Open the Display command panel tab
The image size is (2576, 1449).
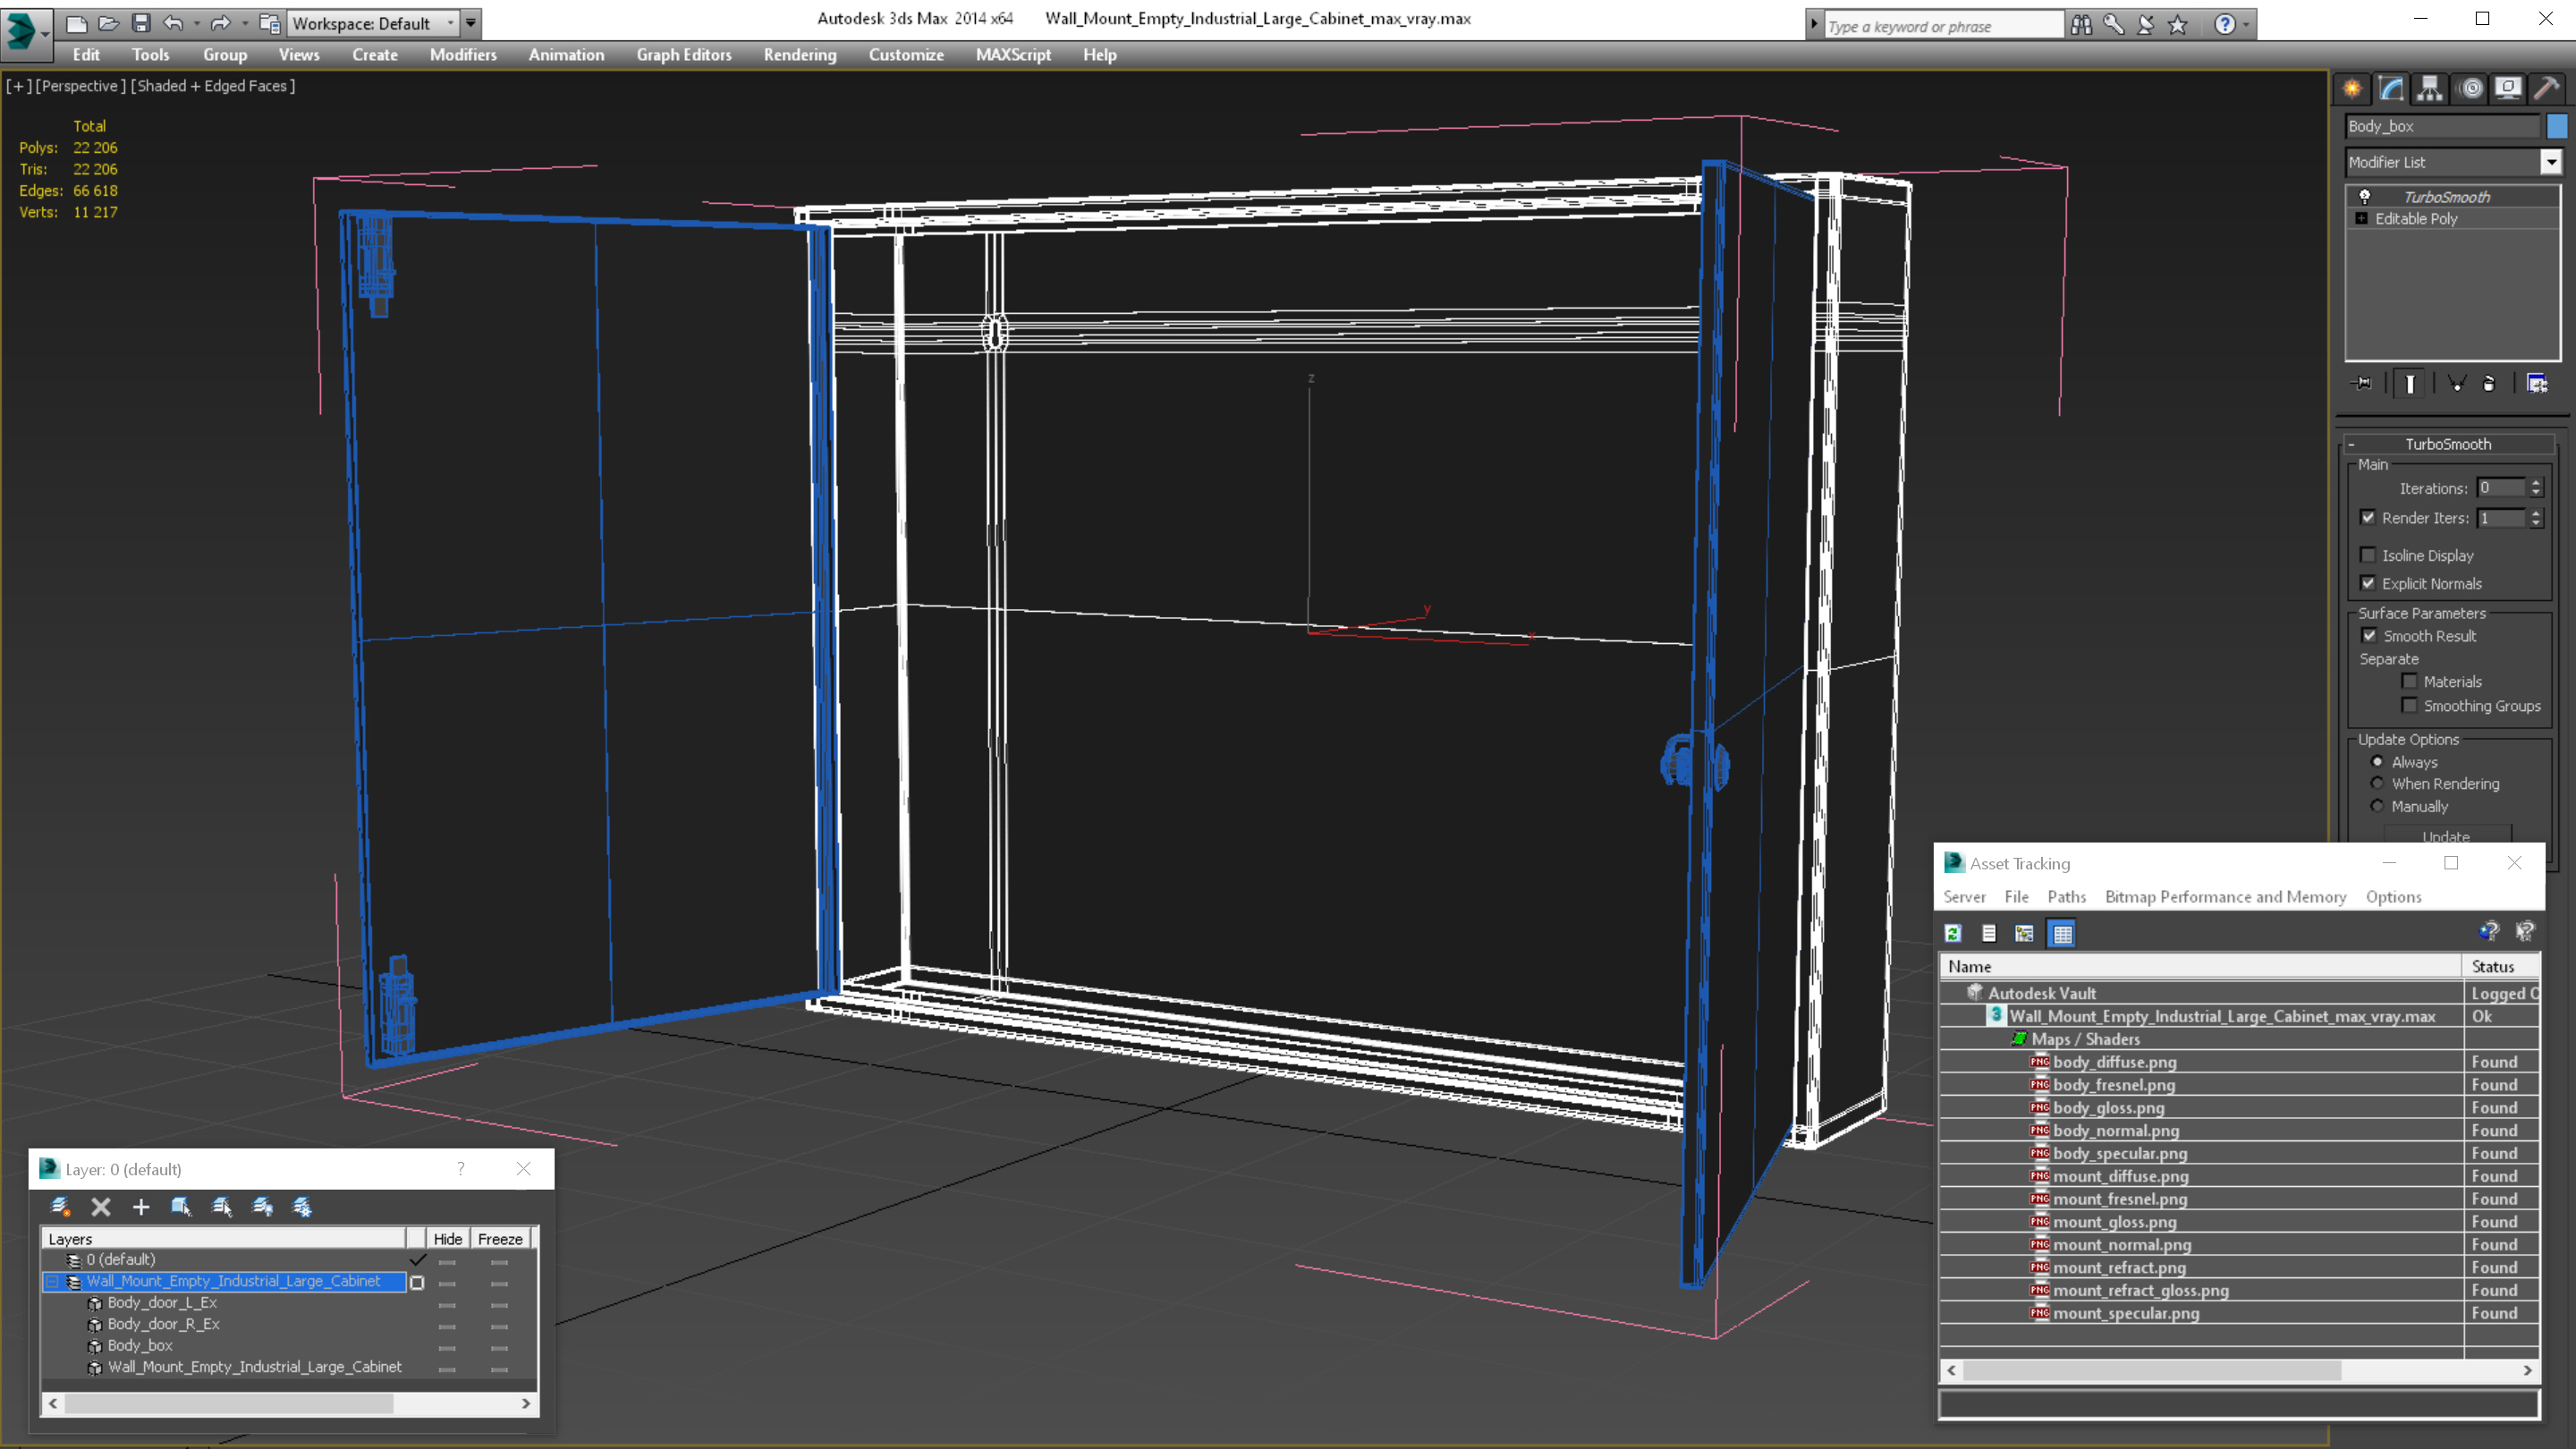tap(2508, 89)
